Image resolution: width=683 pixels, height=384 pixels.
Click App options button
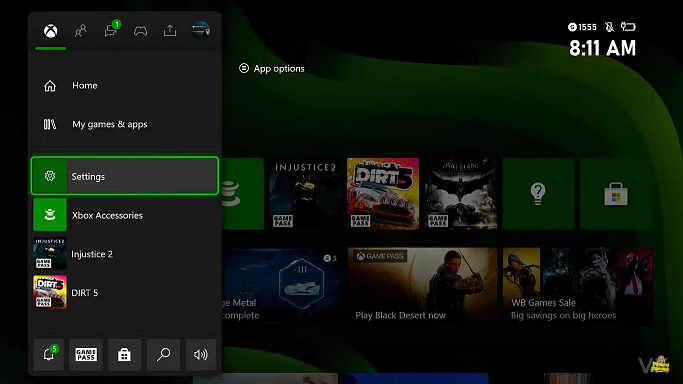pos(272,68)
